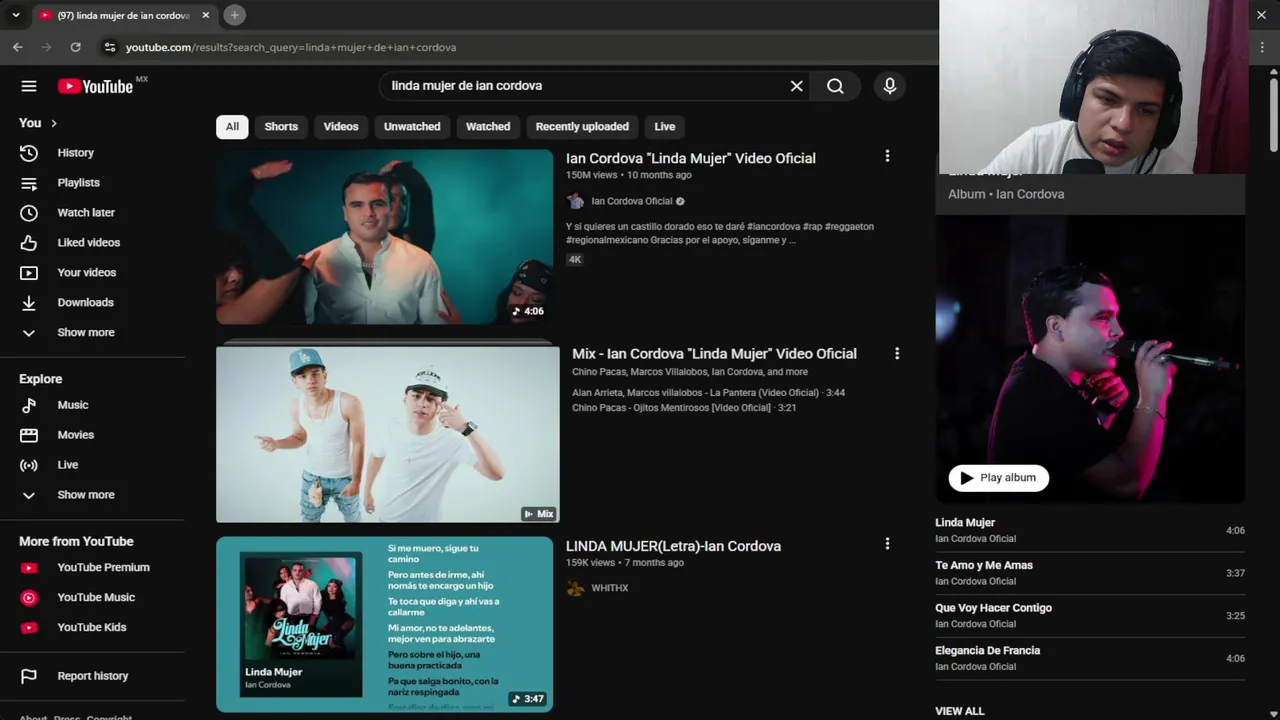Open Report history in the sidebar

point(92,676)
